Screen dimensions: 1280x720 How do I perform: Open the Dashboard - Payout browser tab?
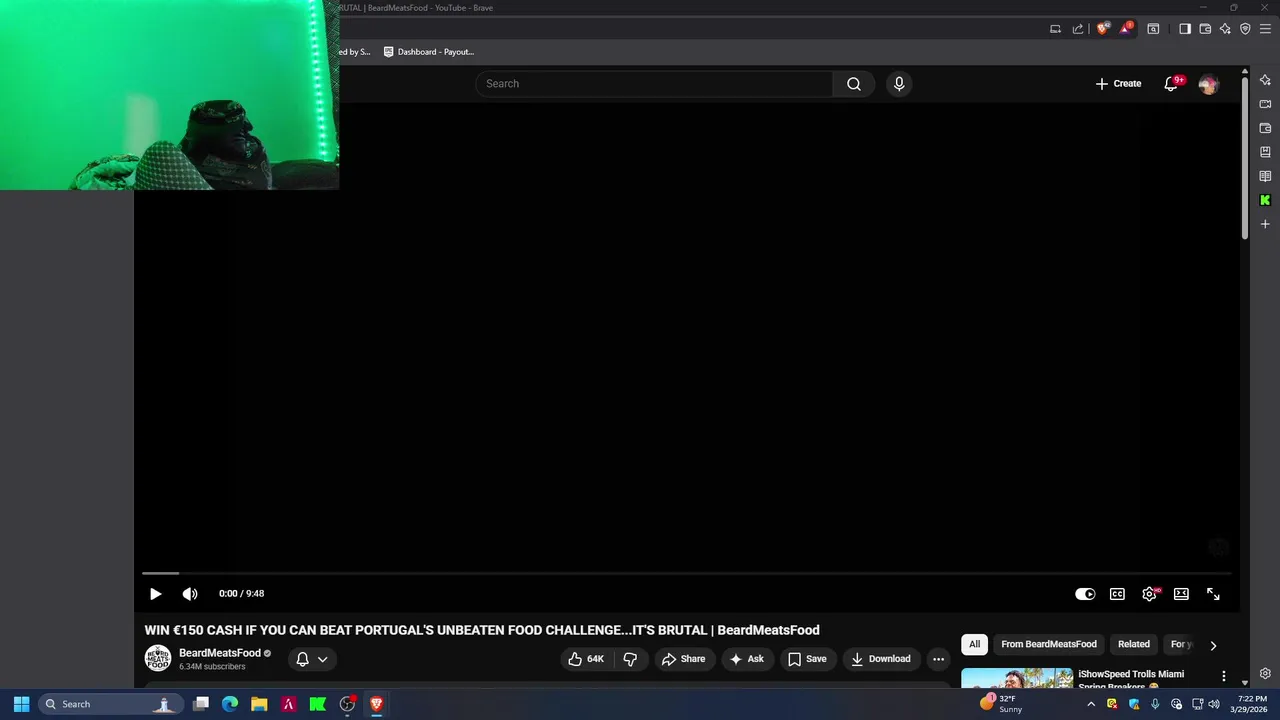(x=430, y=52)
